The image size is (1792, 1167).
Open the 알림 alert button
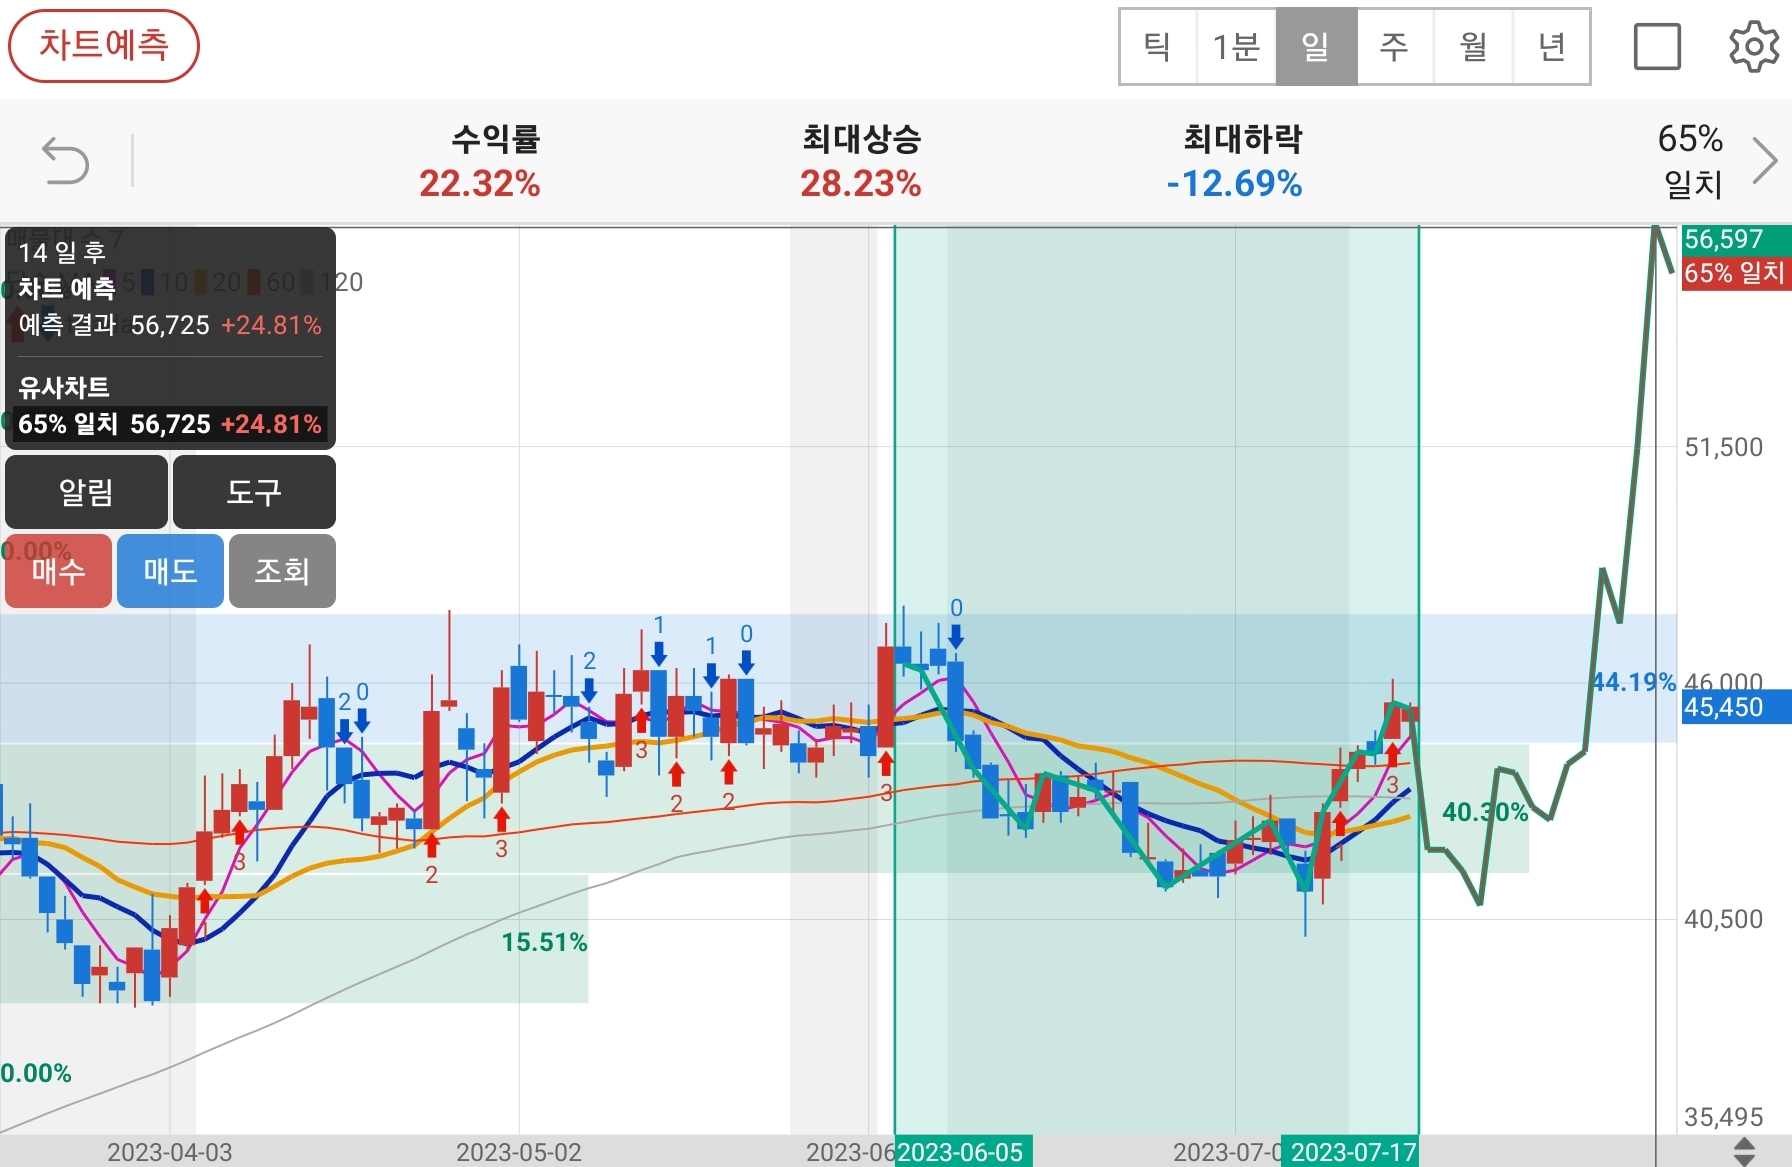(86, 492)
